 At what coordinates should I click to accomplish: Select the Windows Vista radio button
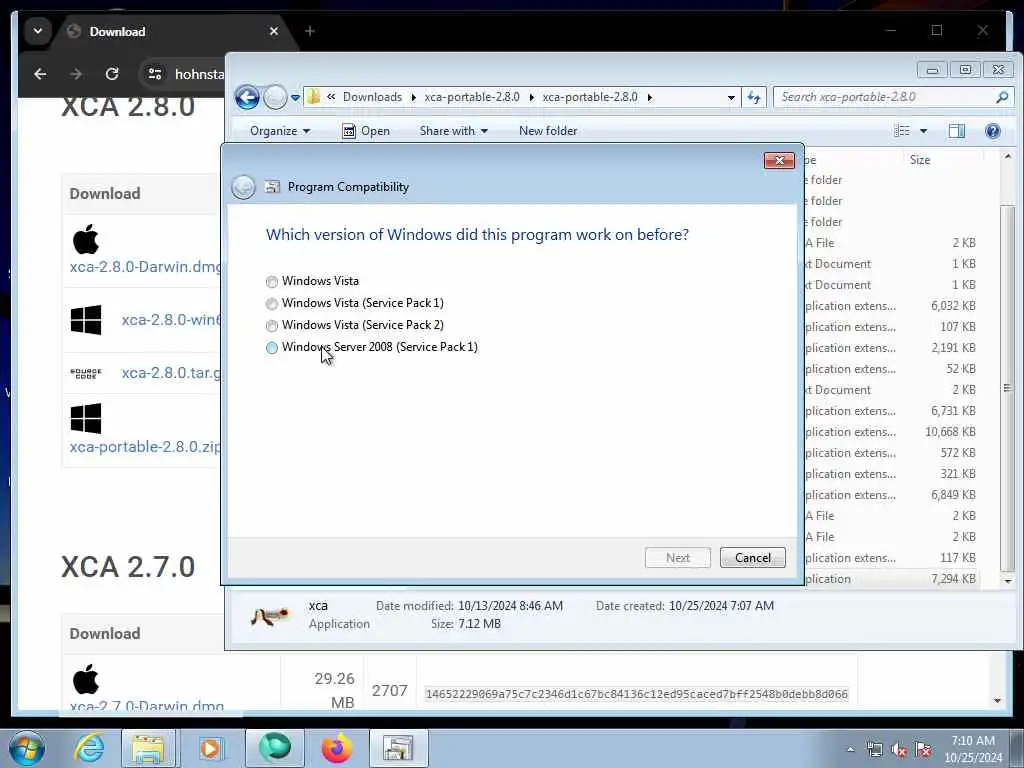tap(272, 281)
